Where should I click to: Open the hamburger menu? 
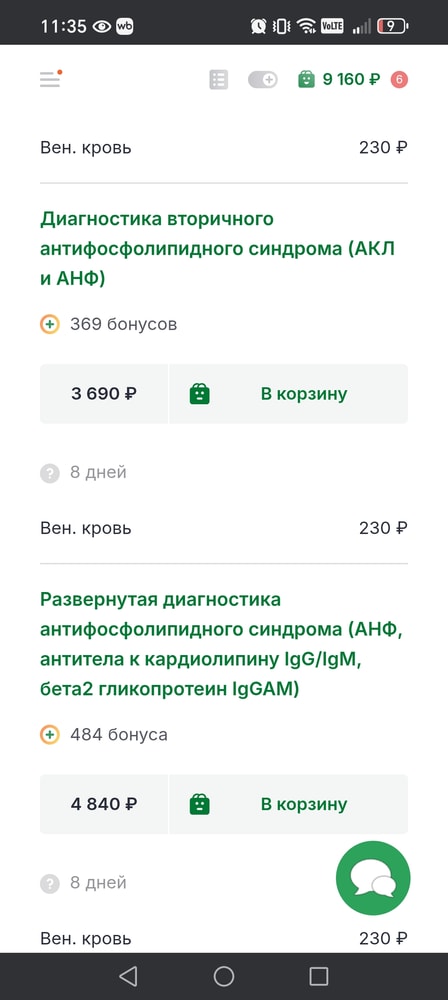pyautogui.click(x=50, y=79)
